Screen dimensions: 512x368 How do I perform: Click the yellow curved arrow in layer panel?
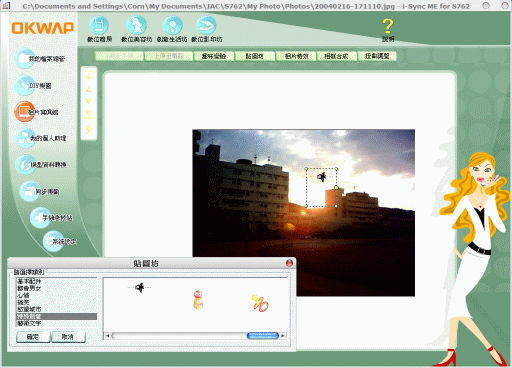(x=89, y=129)
